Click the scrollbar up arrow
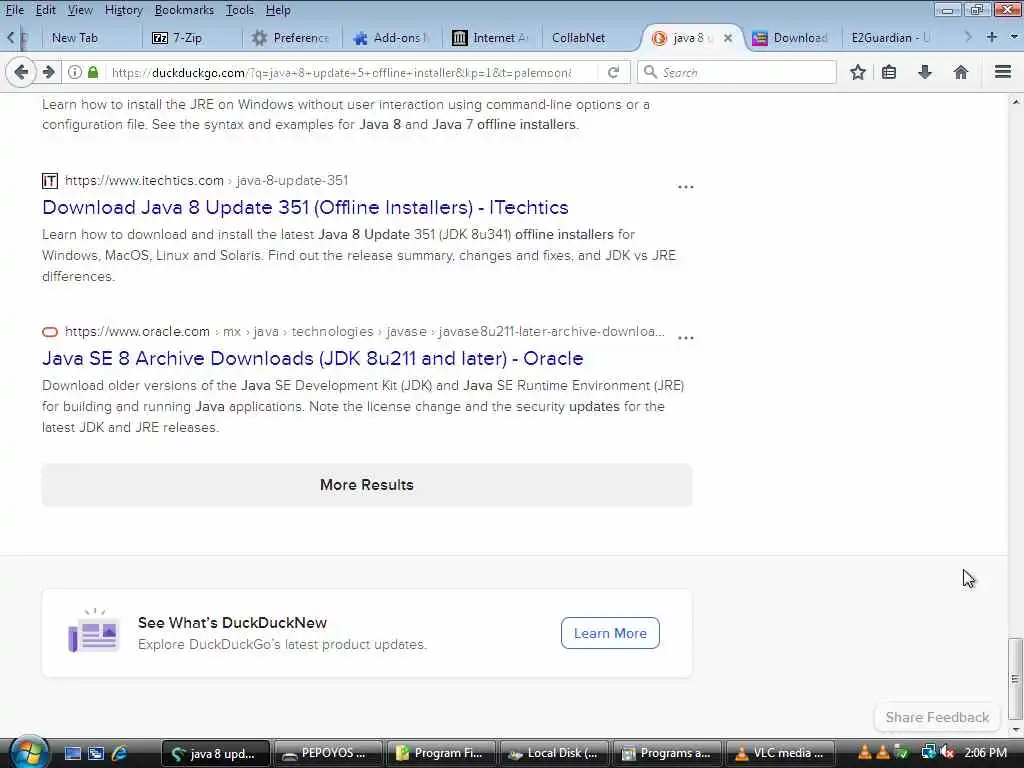Image resolution: width=1024 pixels, height=768 pixels. [x=1015, y=102]
